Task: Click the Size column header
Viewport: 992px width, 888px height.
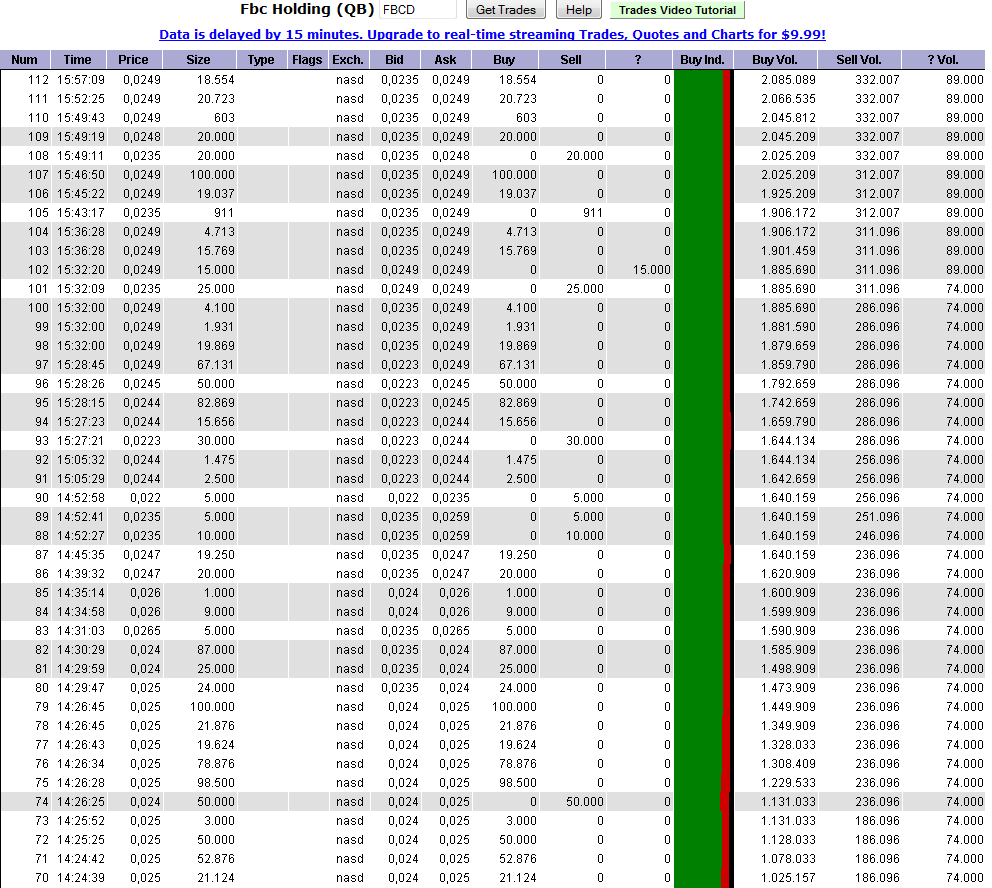Action: point(199,59)
